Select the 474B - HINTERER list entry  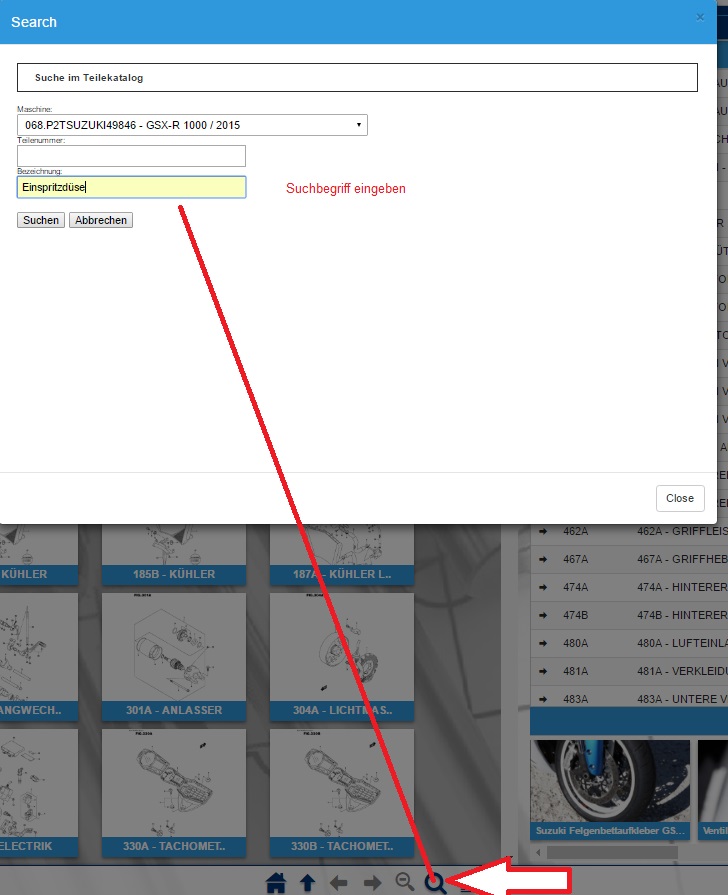pos(682,615)
